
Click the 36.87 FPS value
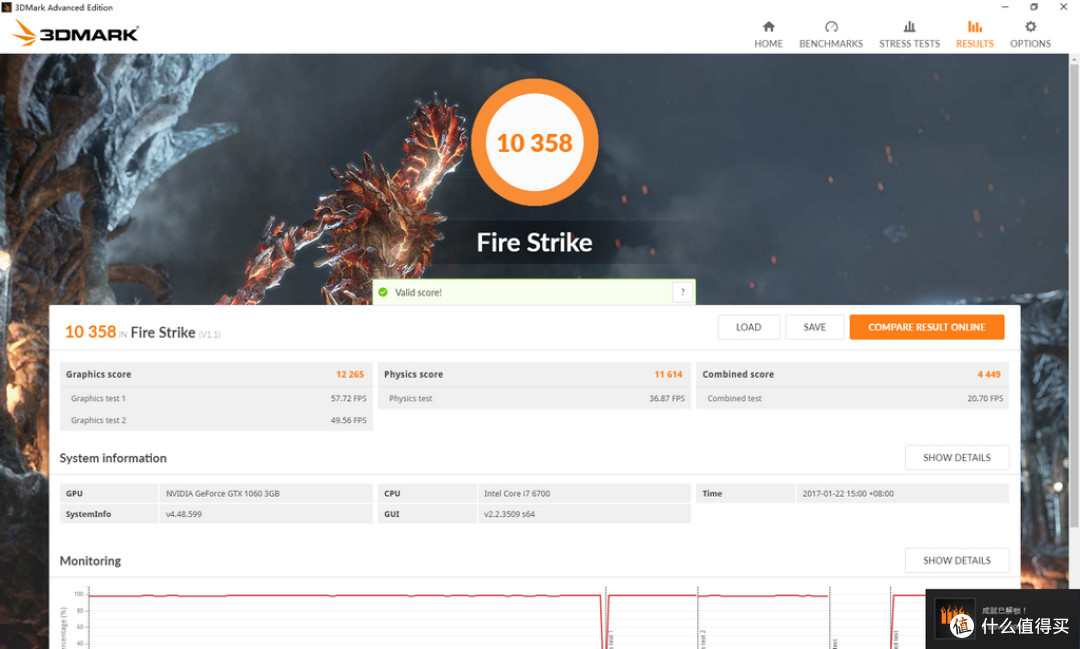[667, 398]
